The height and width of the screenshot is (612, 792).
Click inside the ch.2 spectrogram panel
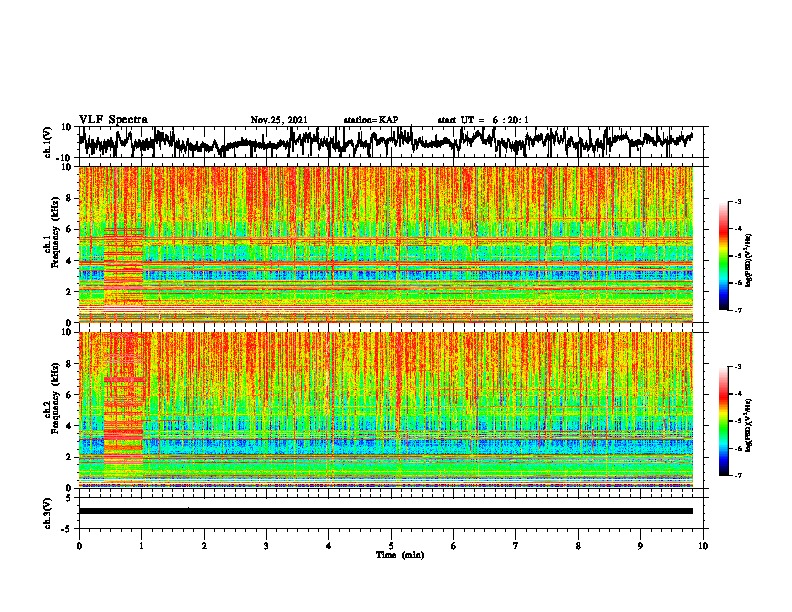(x=386, y=410)
